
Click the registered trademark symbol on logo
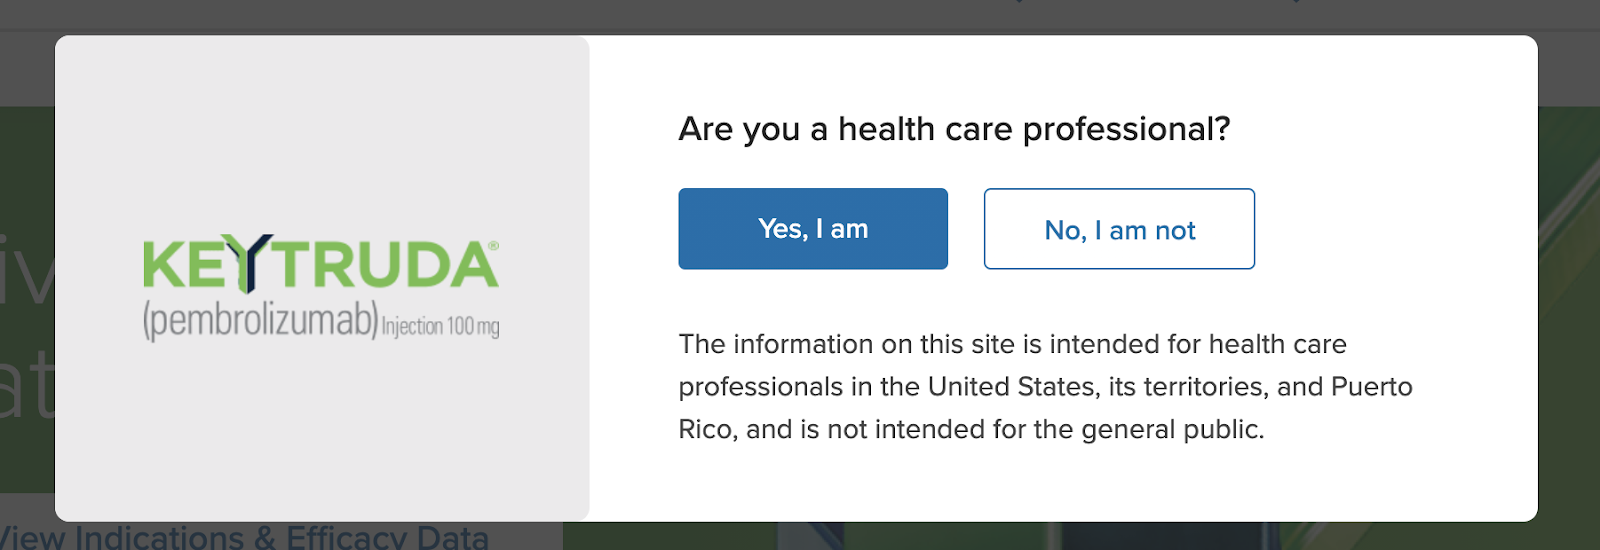(492, 245)
